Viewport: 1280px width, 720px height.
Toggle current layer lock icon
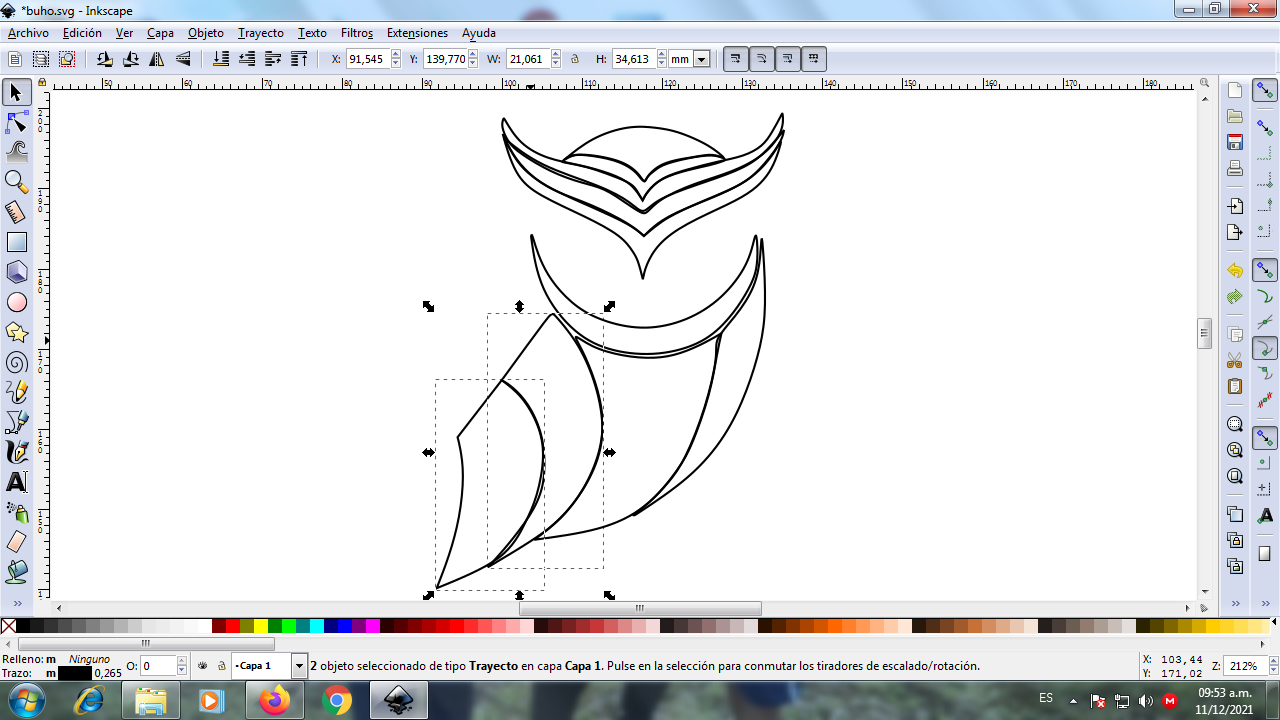pos(221,665)
